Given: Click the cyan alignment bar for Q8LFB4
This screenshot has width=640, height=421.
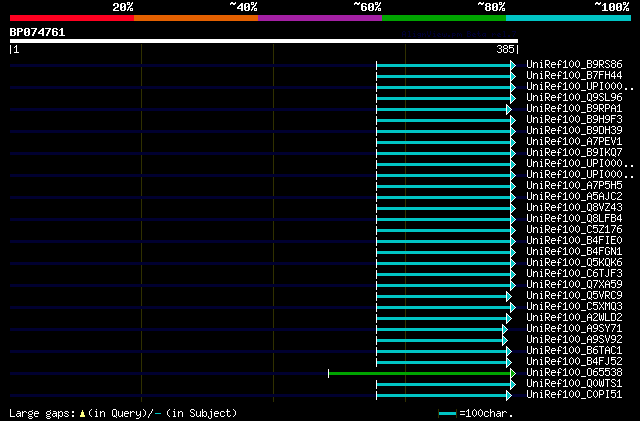Looking at the screenshot, I should [x=444, y=220].
